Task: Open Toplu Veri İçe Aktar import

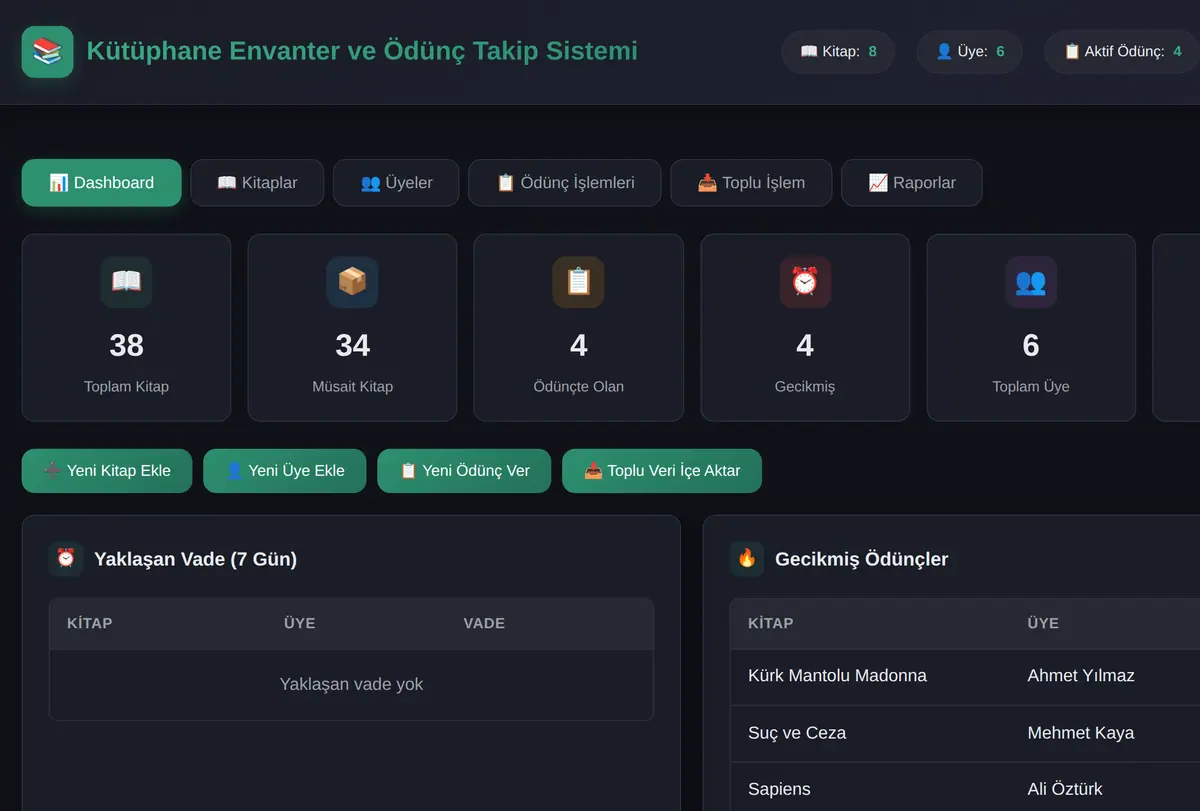Action: pyautogui.click(x=662, y=471)
